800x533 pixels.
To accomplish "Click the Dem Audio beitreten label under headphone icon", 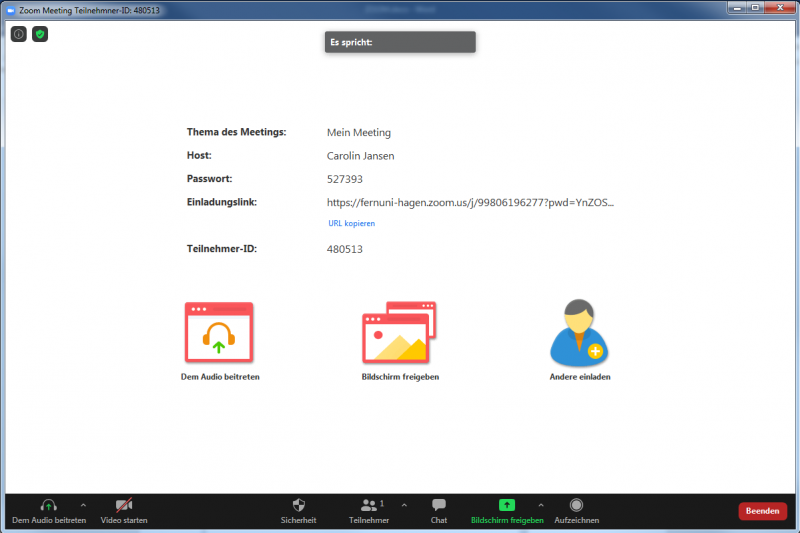I will 220,377.
